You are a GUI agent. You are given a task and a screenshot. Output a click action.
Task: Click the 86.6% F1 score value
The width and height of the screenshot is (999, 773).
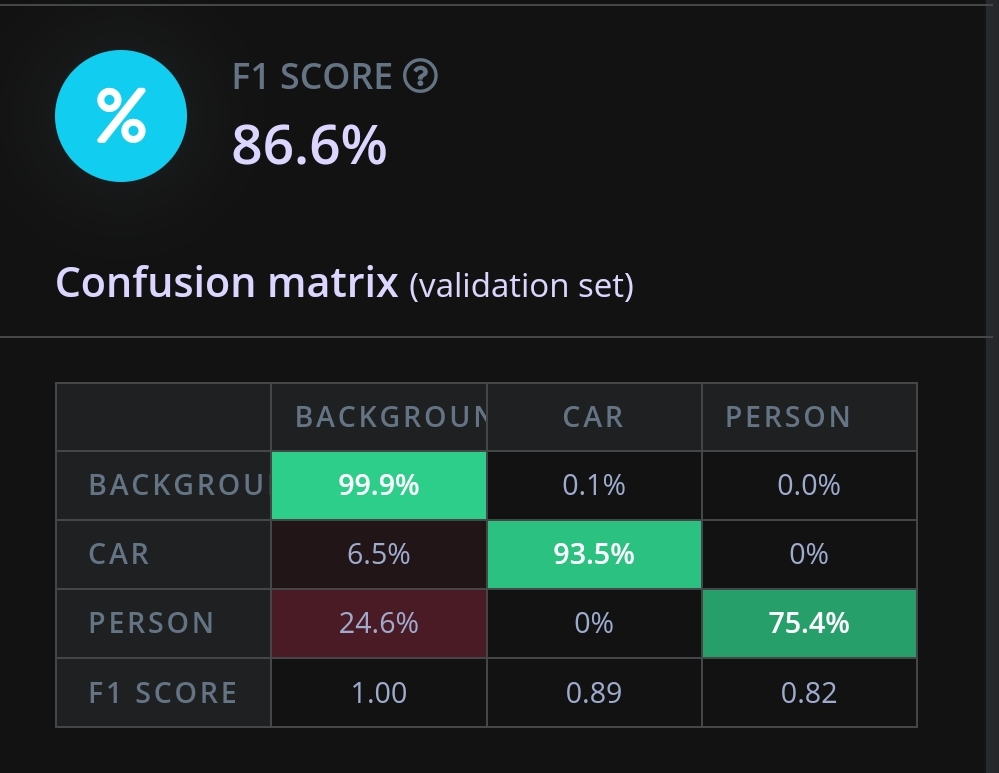coord(309,145)
